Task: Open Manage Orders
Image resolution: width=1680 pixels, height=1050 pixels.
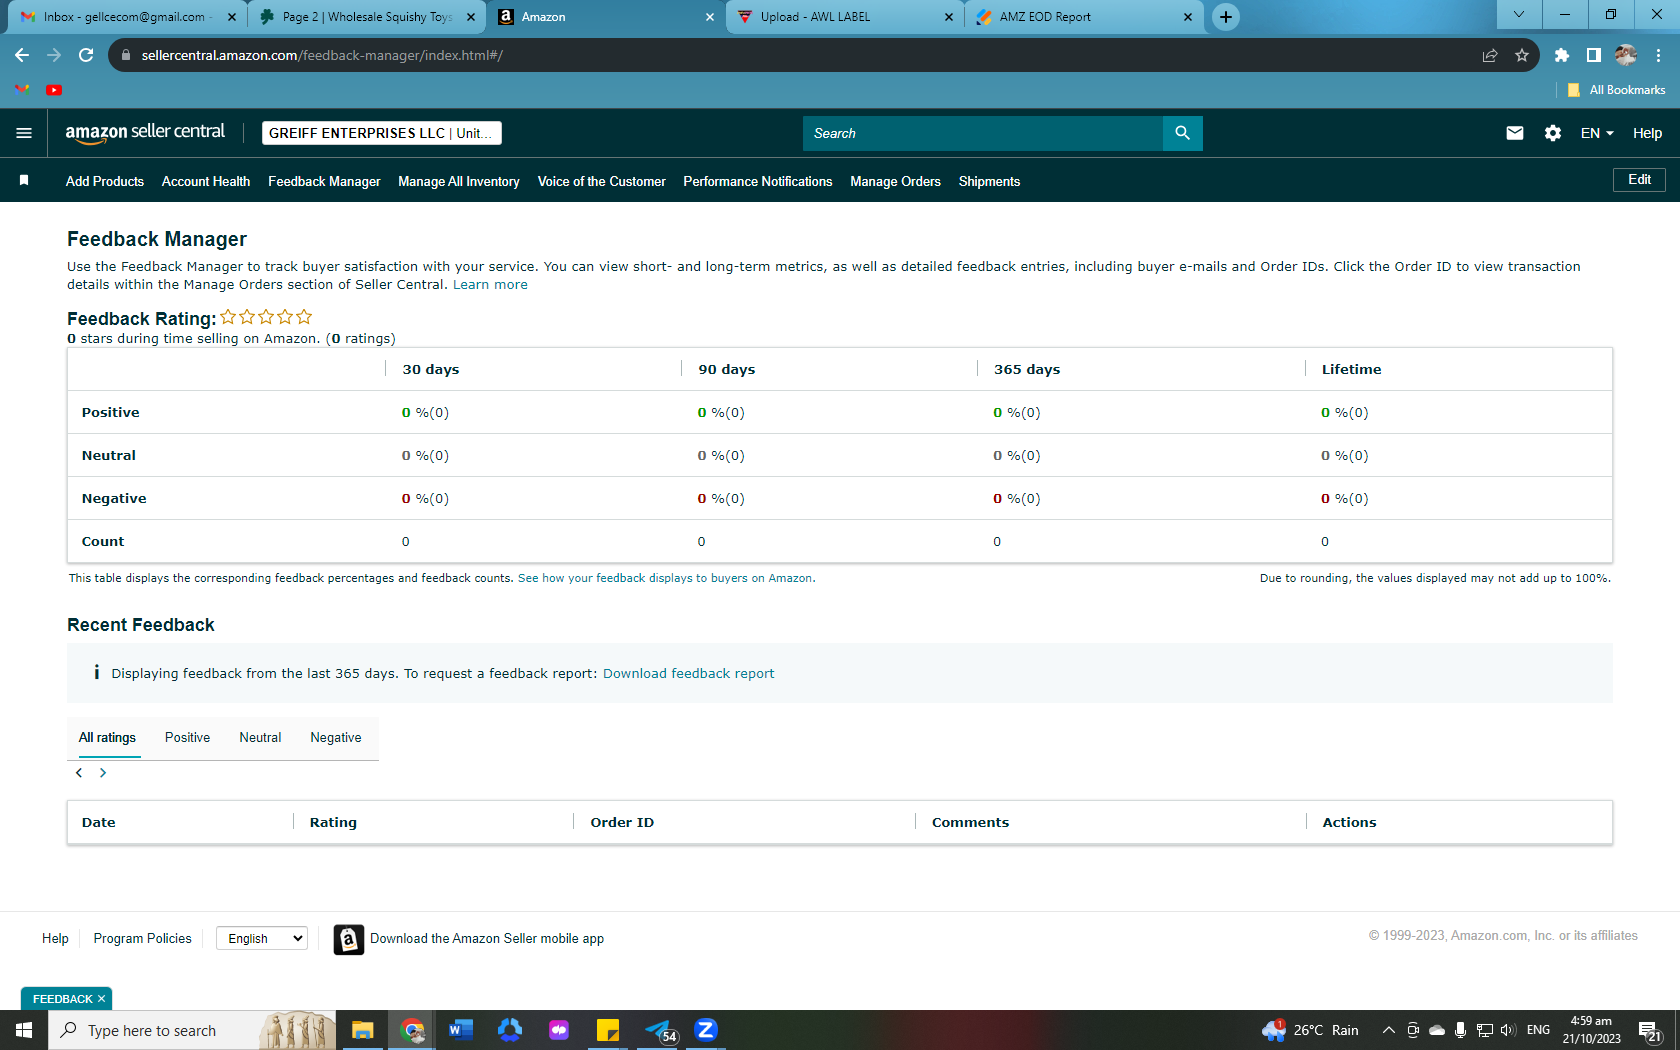Action: [896, 181]
